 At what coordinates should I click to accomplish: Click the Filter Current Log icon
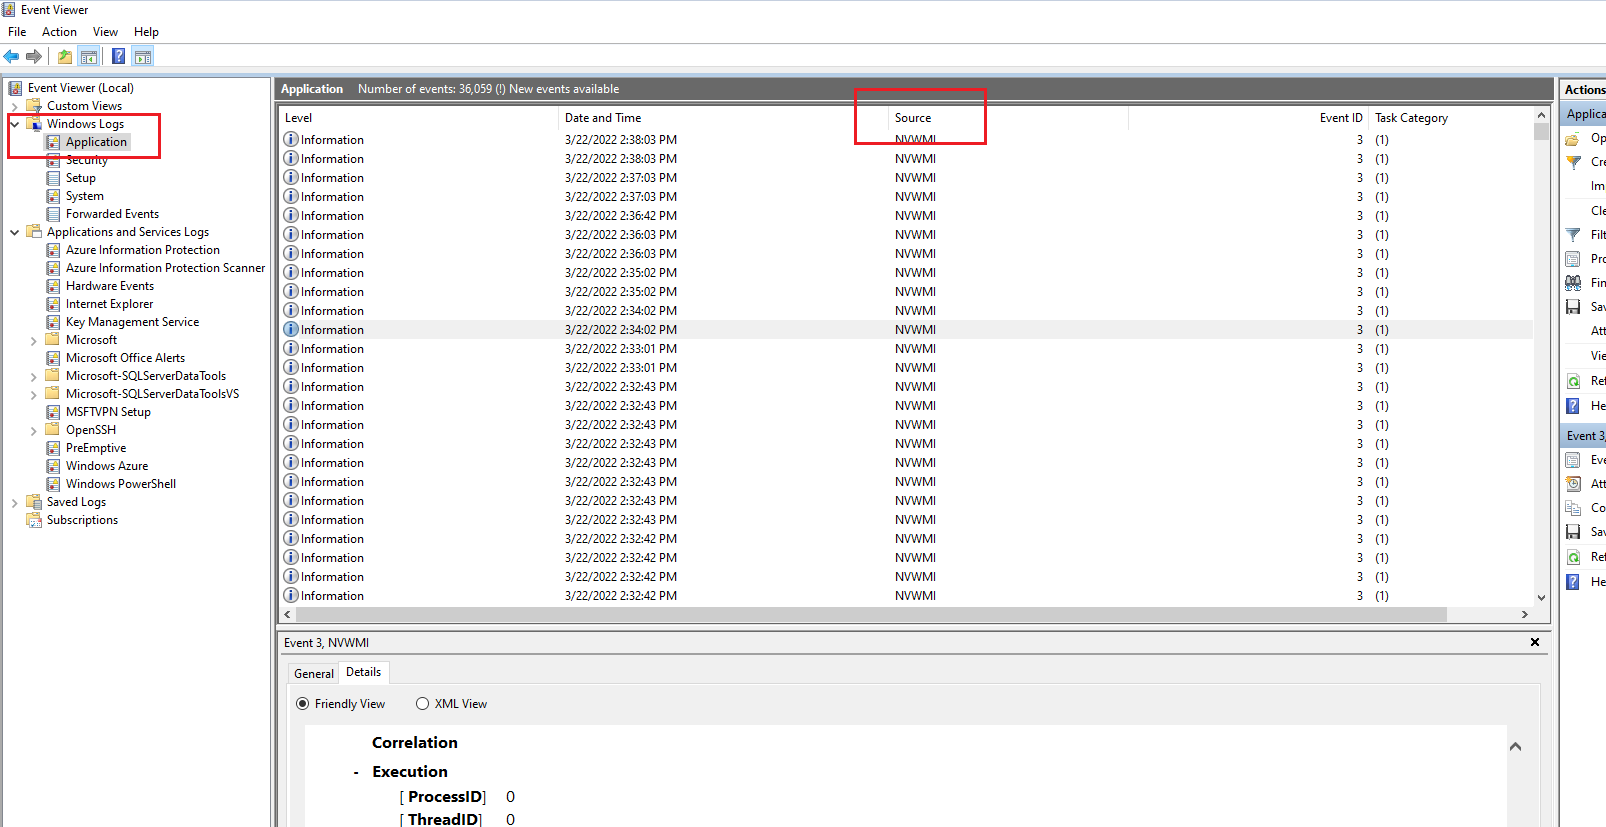point(1573,234)
